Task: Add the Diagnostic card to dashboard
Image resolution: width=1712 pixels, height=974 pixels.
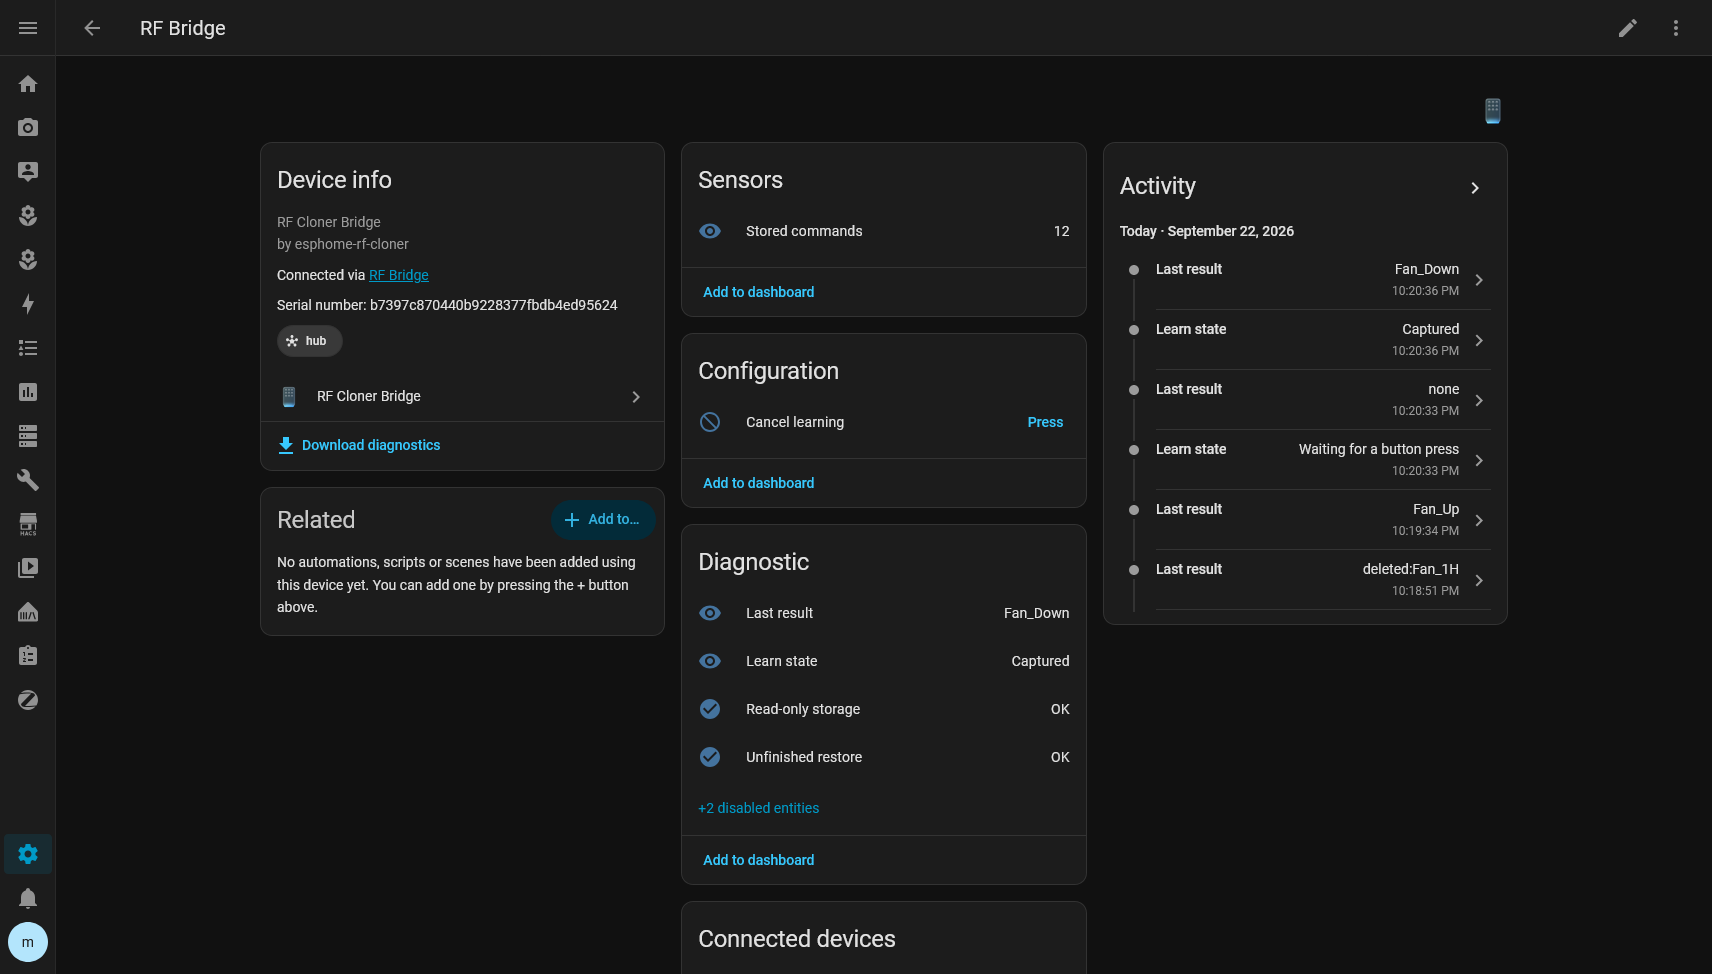Action: (x=759, y=860)
